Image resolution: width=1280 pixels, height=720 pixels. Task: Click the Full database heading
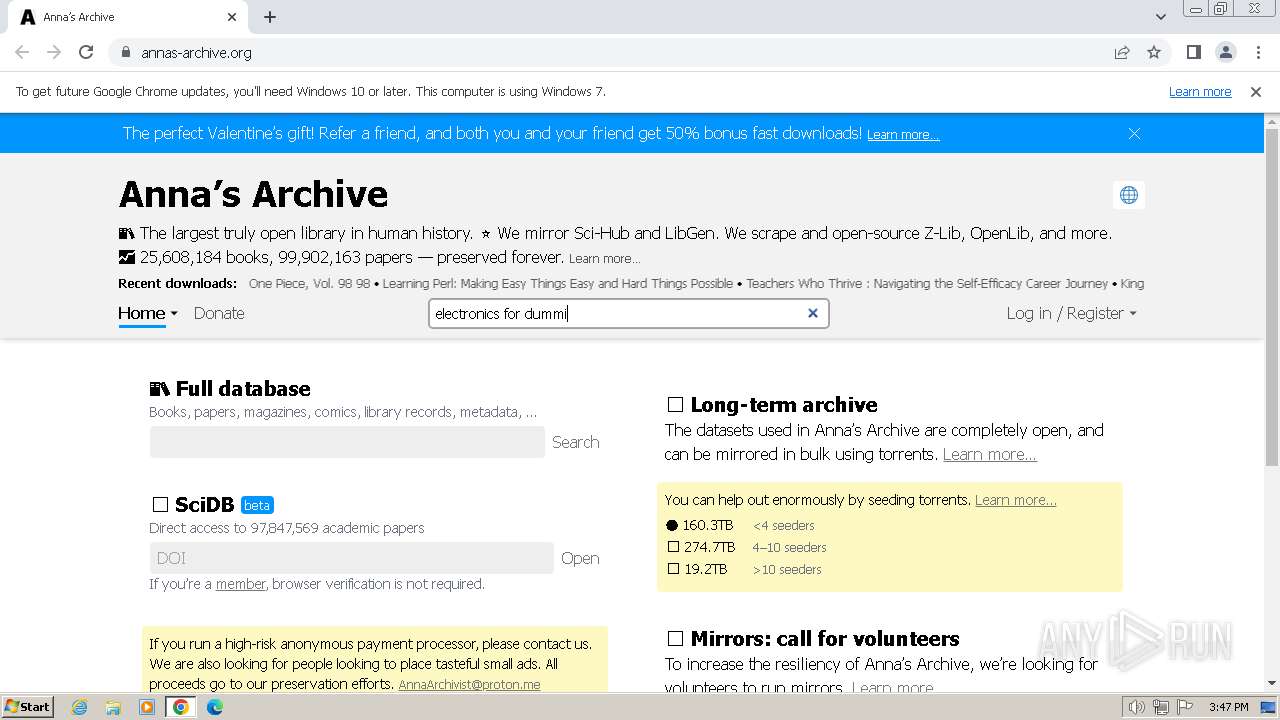coord(243,389)
